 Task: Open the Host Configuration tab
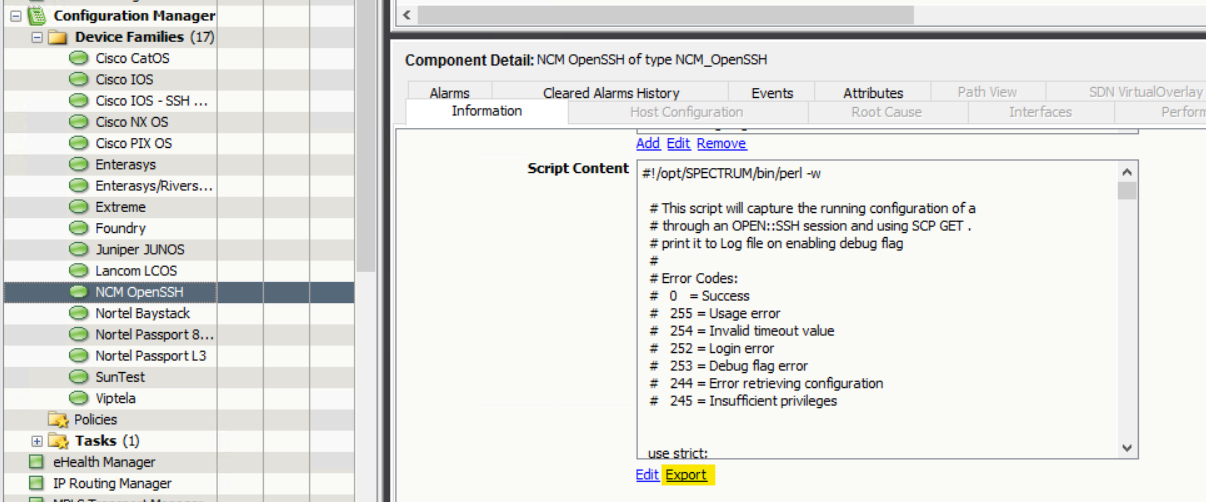[686, 112]
